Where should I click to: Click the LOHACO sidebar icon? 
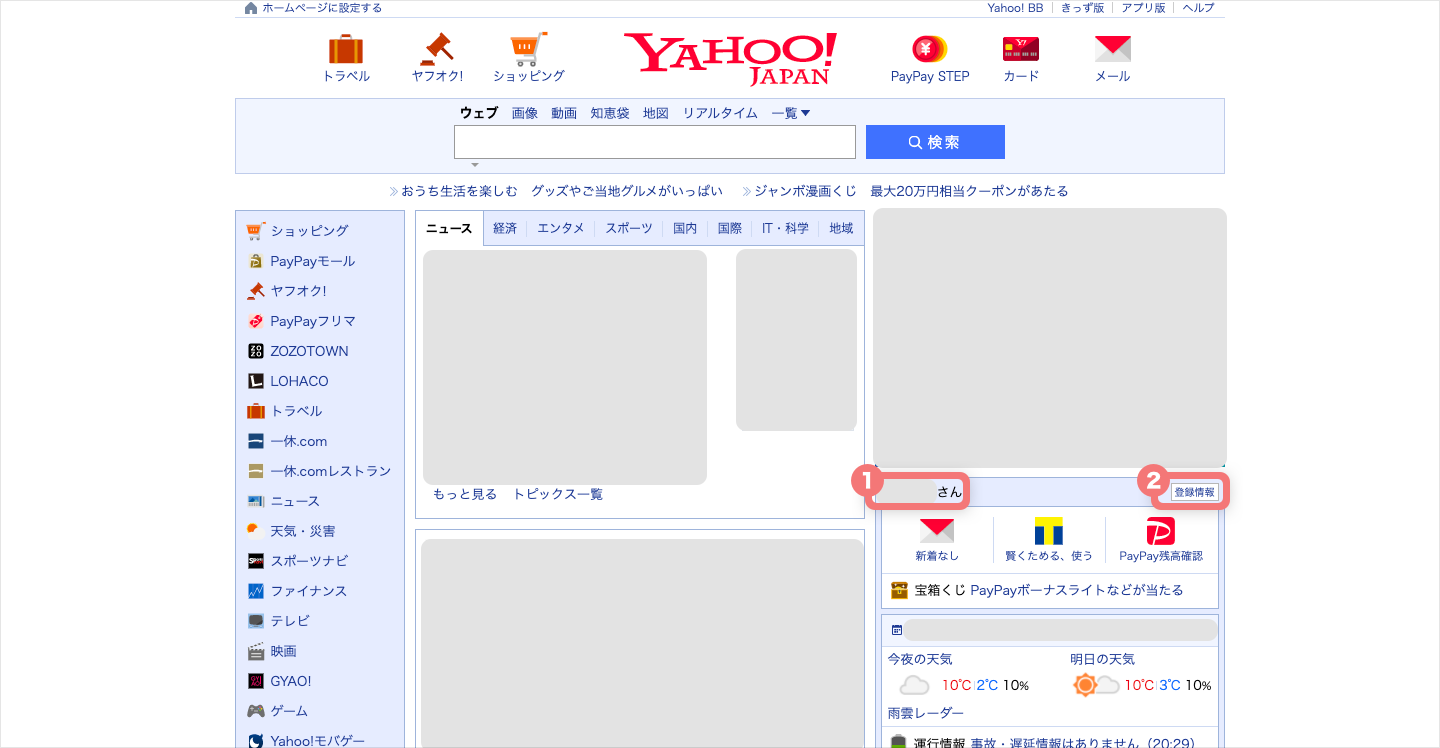coord(256,381)
